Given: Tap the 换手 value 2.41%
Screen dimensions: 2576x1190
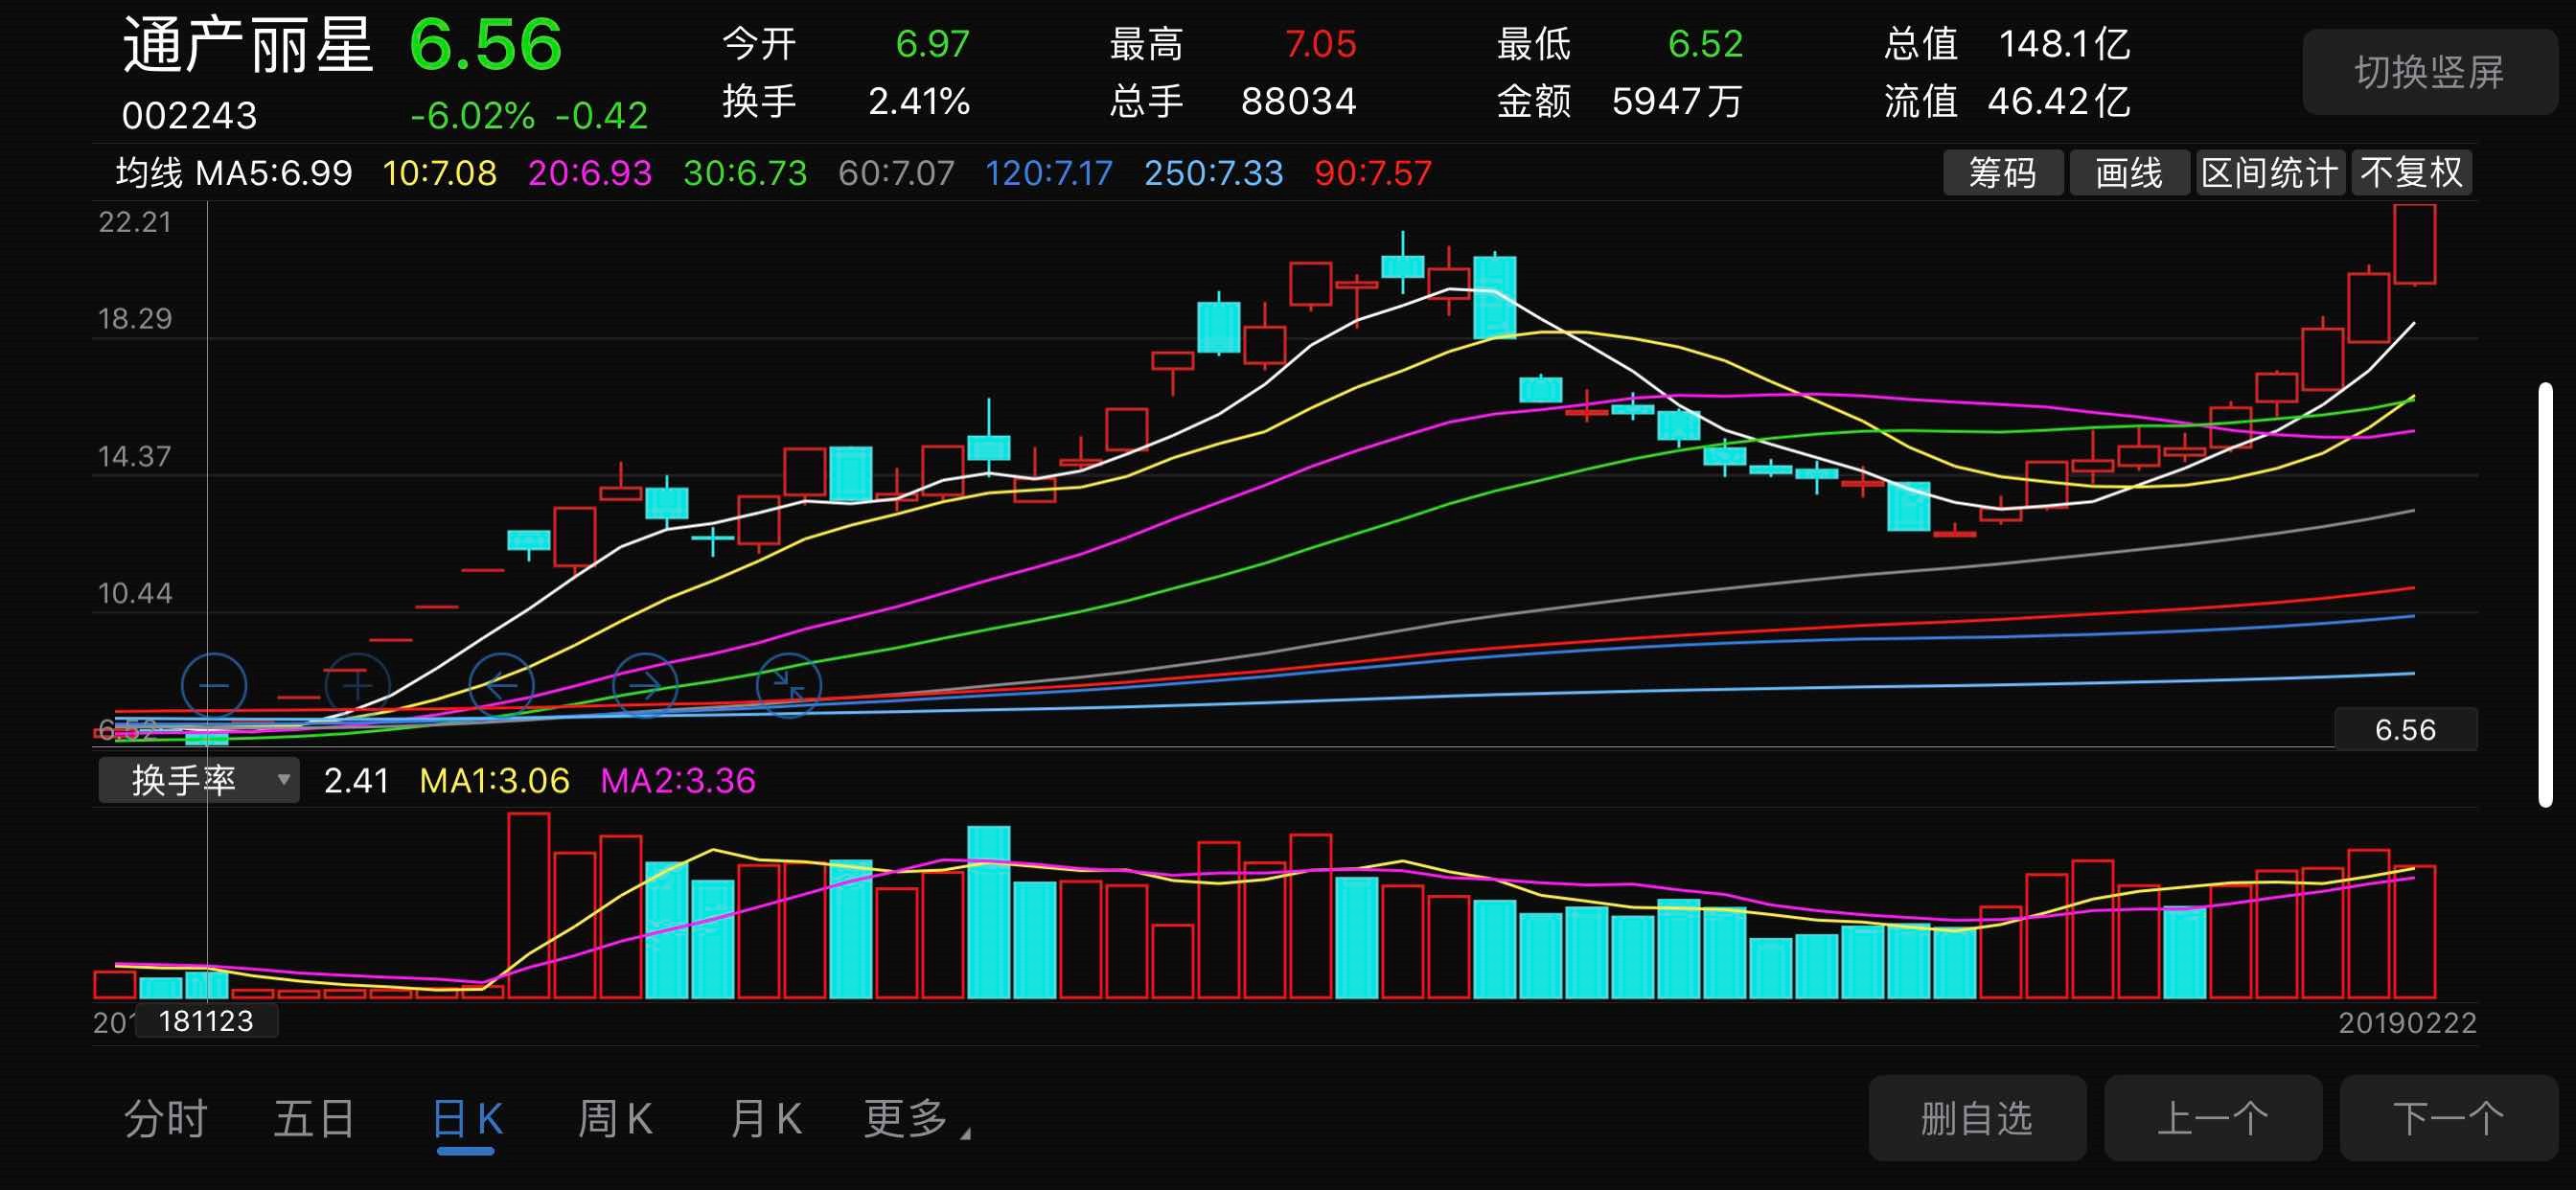Looking at the screenshot, I should tap(919, 101).
